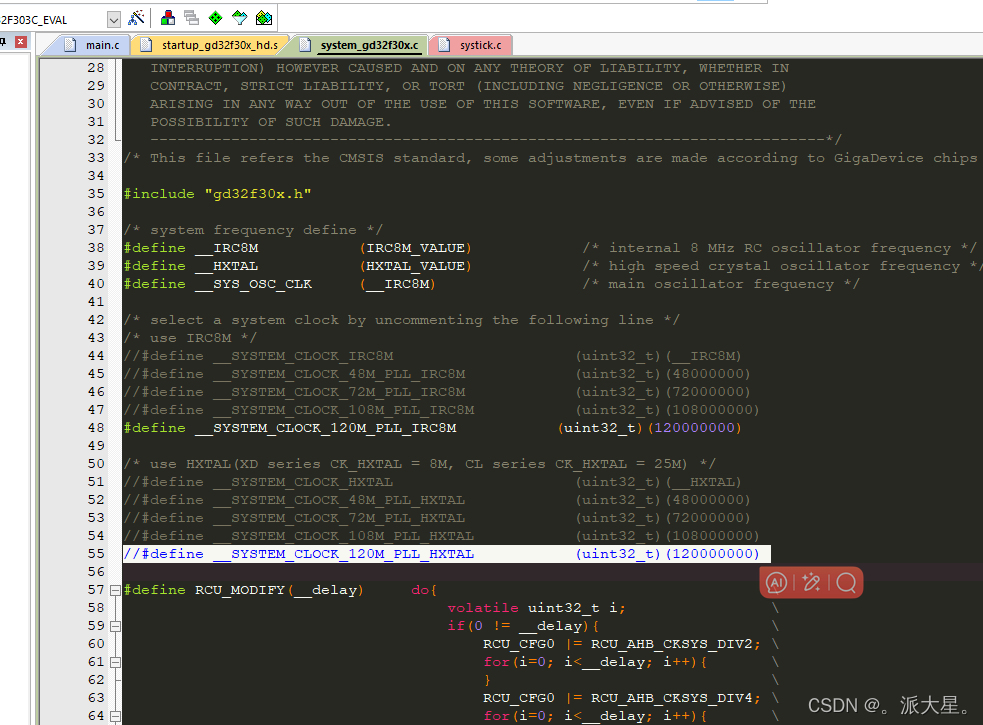
Task: Click the Manage Project Items cube icon
Action: tap(167, 17)
